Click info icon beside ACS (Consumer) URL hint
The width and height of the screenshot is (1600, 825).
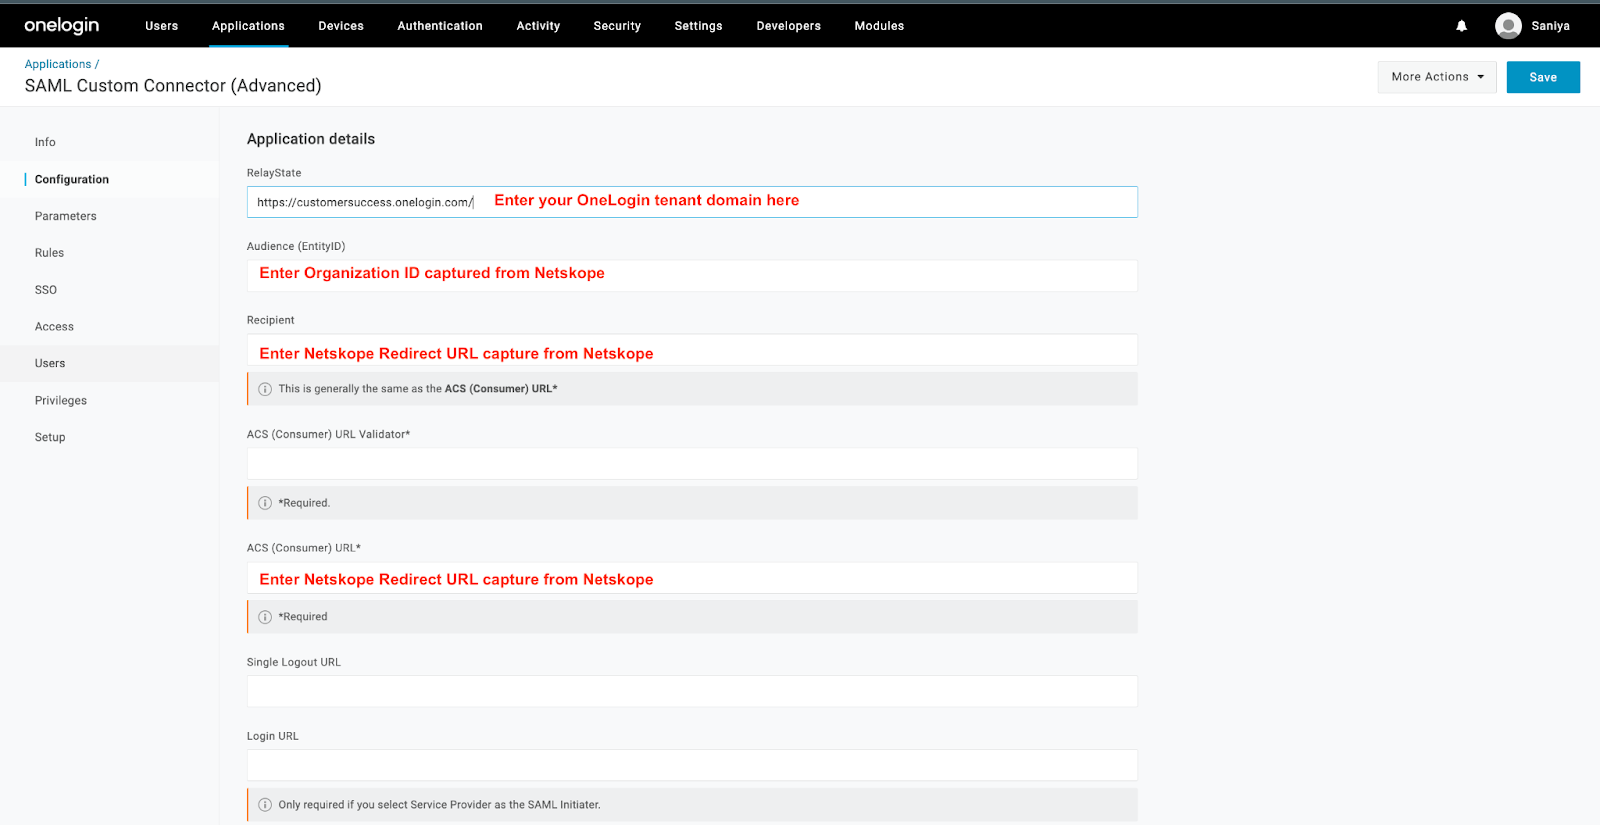(265, 389)
